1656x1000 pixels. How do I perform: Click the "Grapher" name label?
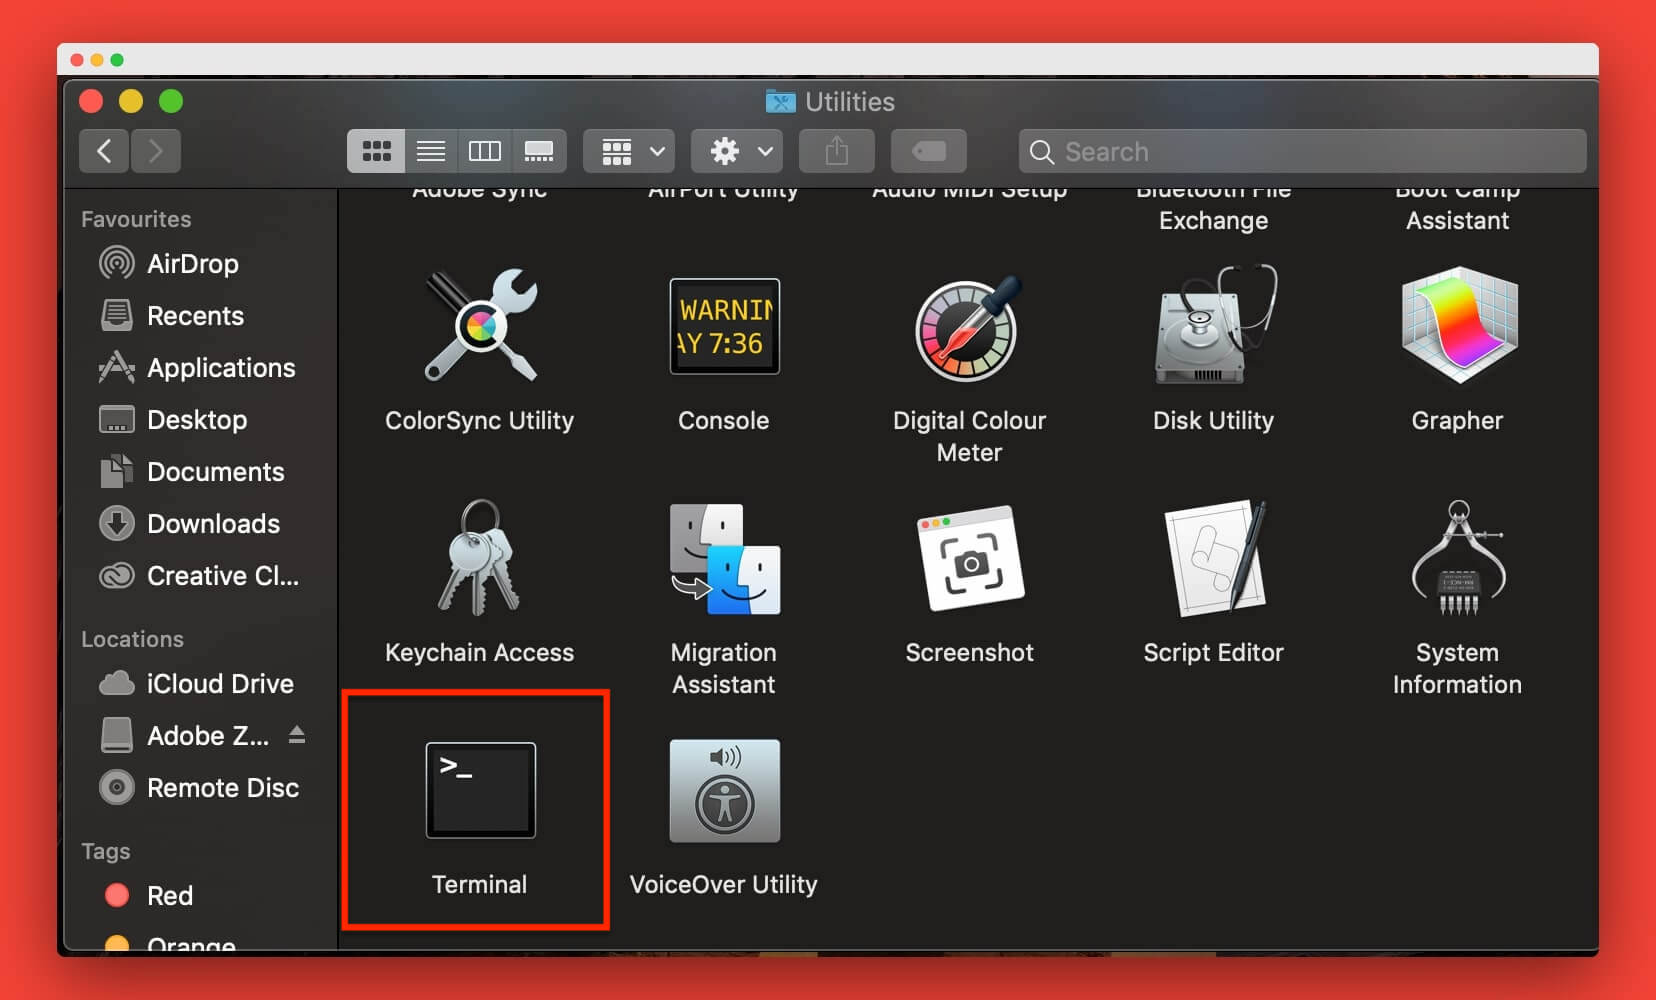[1458, 420]
